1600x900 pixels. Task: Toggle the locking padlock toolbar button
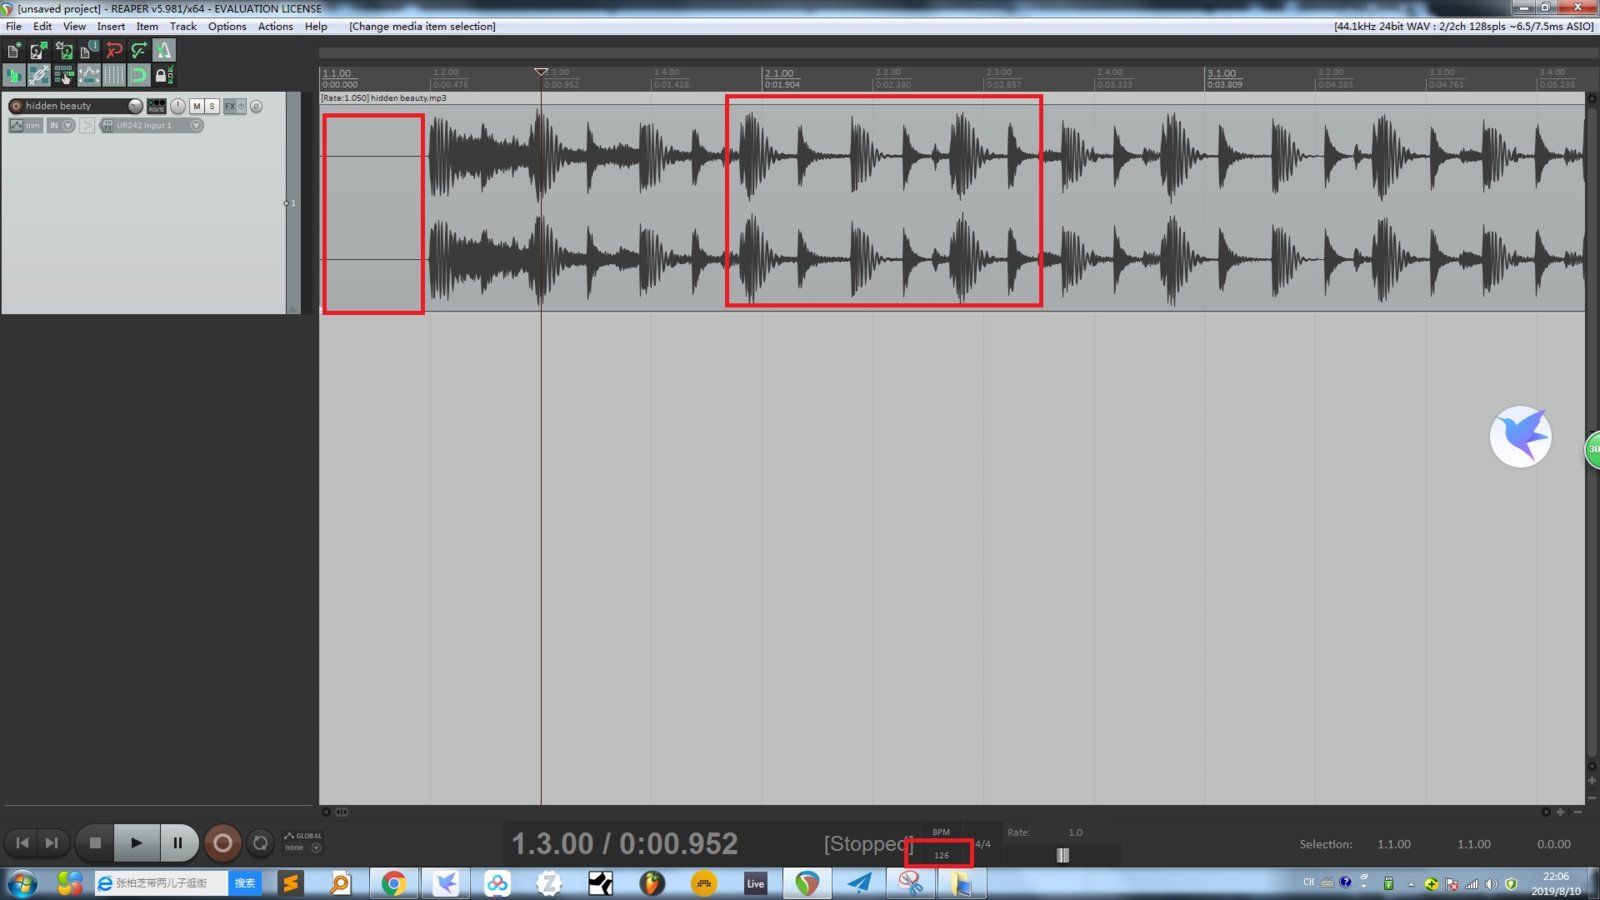pyautogui.click(x=164, y=75)
